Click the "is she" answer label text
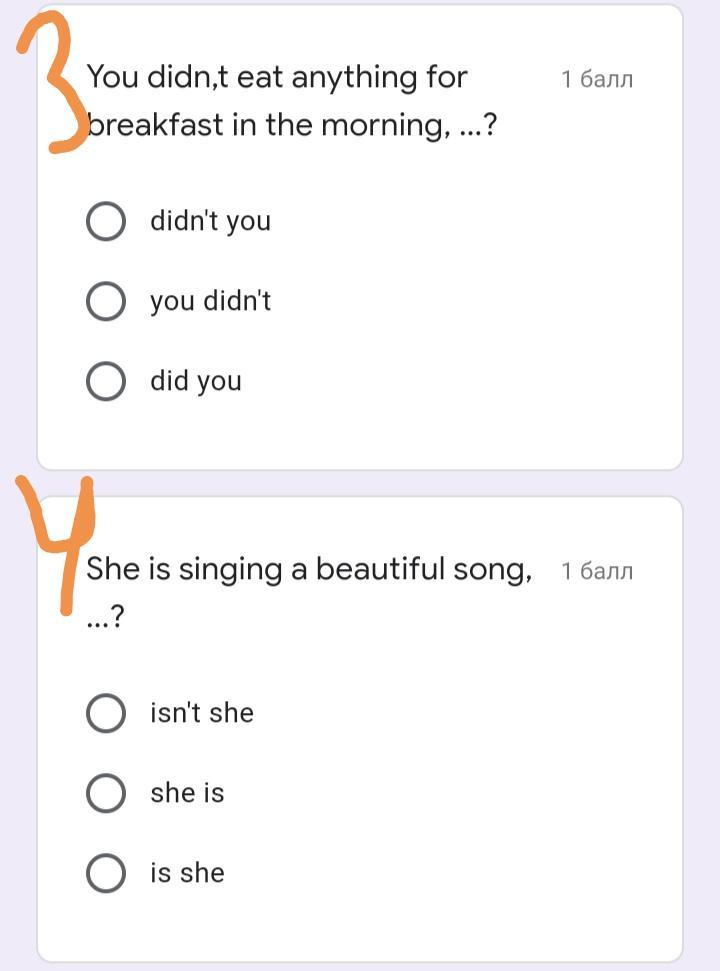Image resolution: width=720 pixels, height=971 pixels. click(x=187, y=873)
